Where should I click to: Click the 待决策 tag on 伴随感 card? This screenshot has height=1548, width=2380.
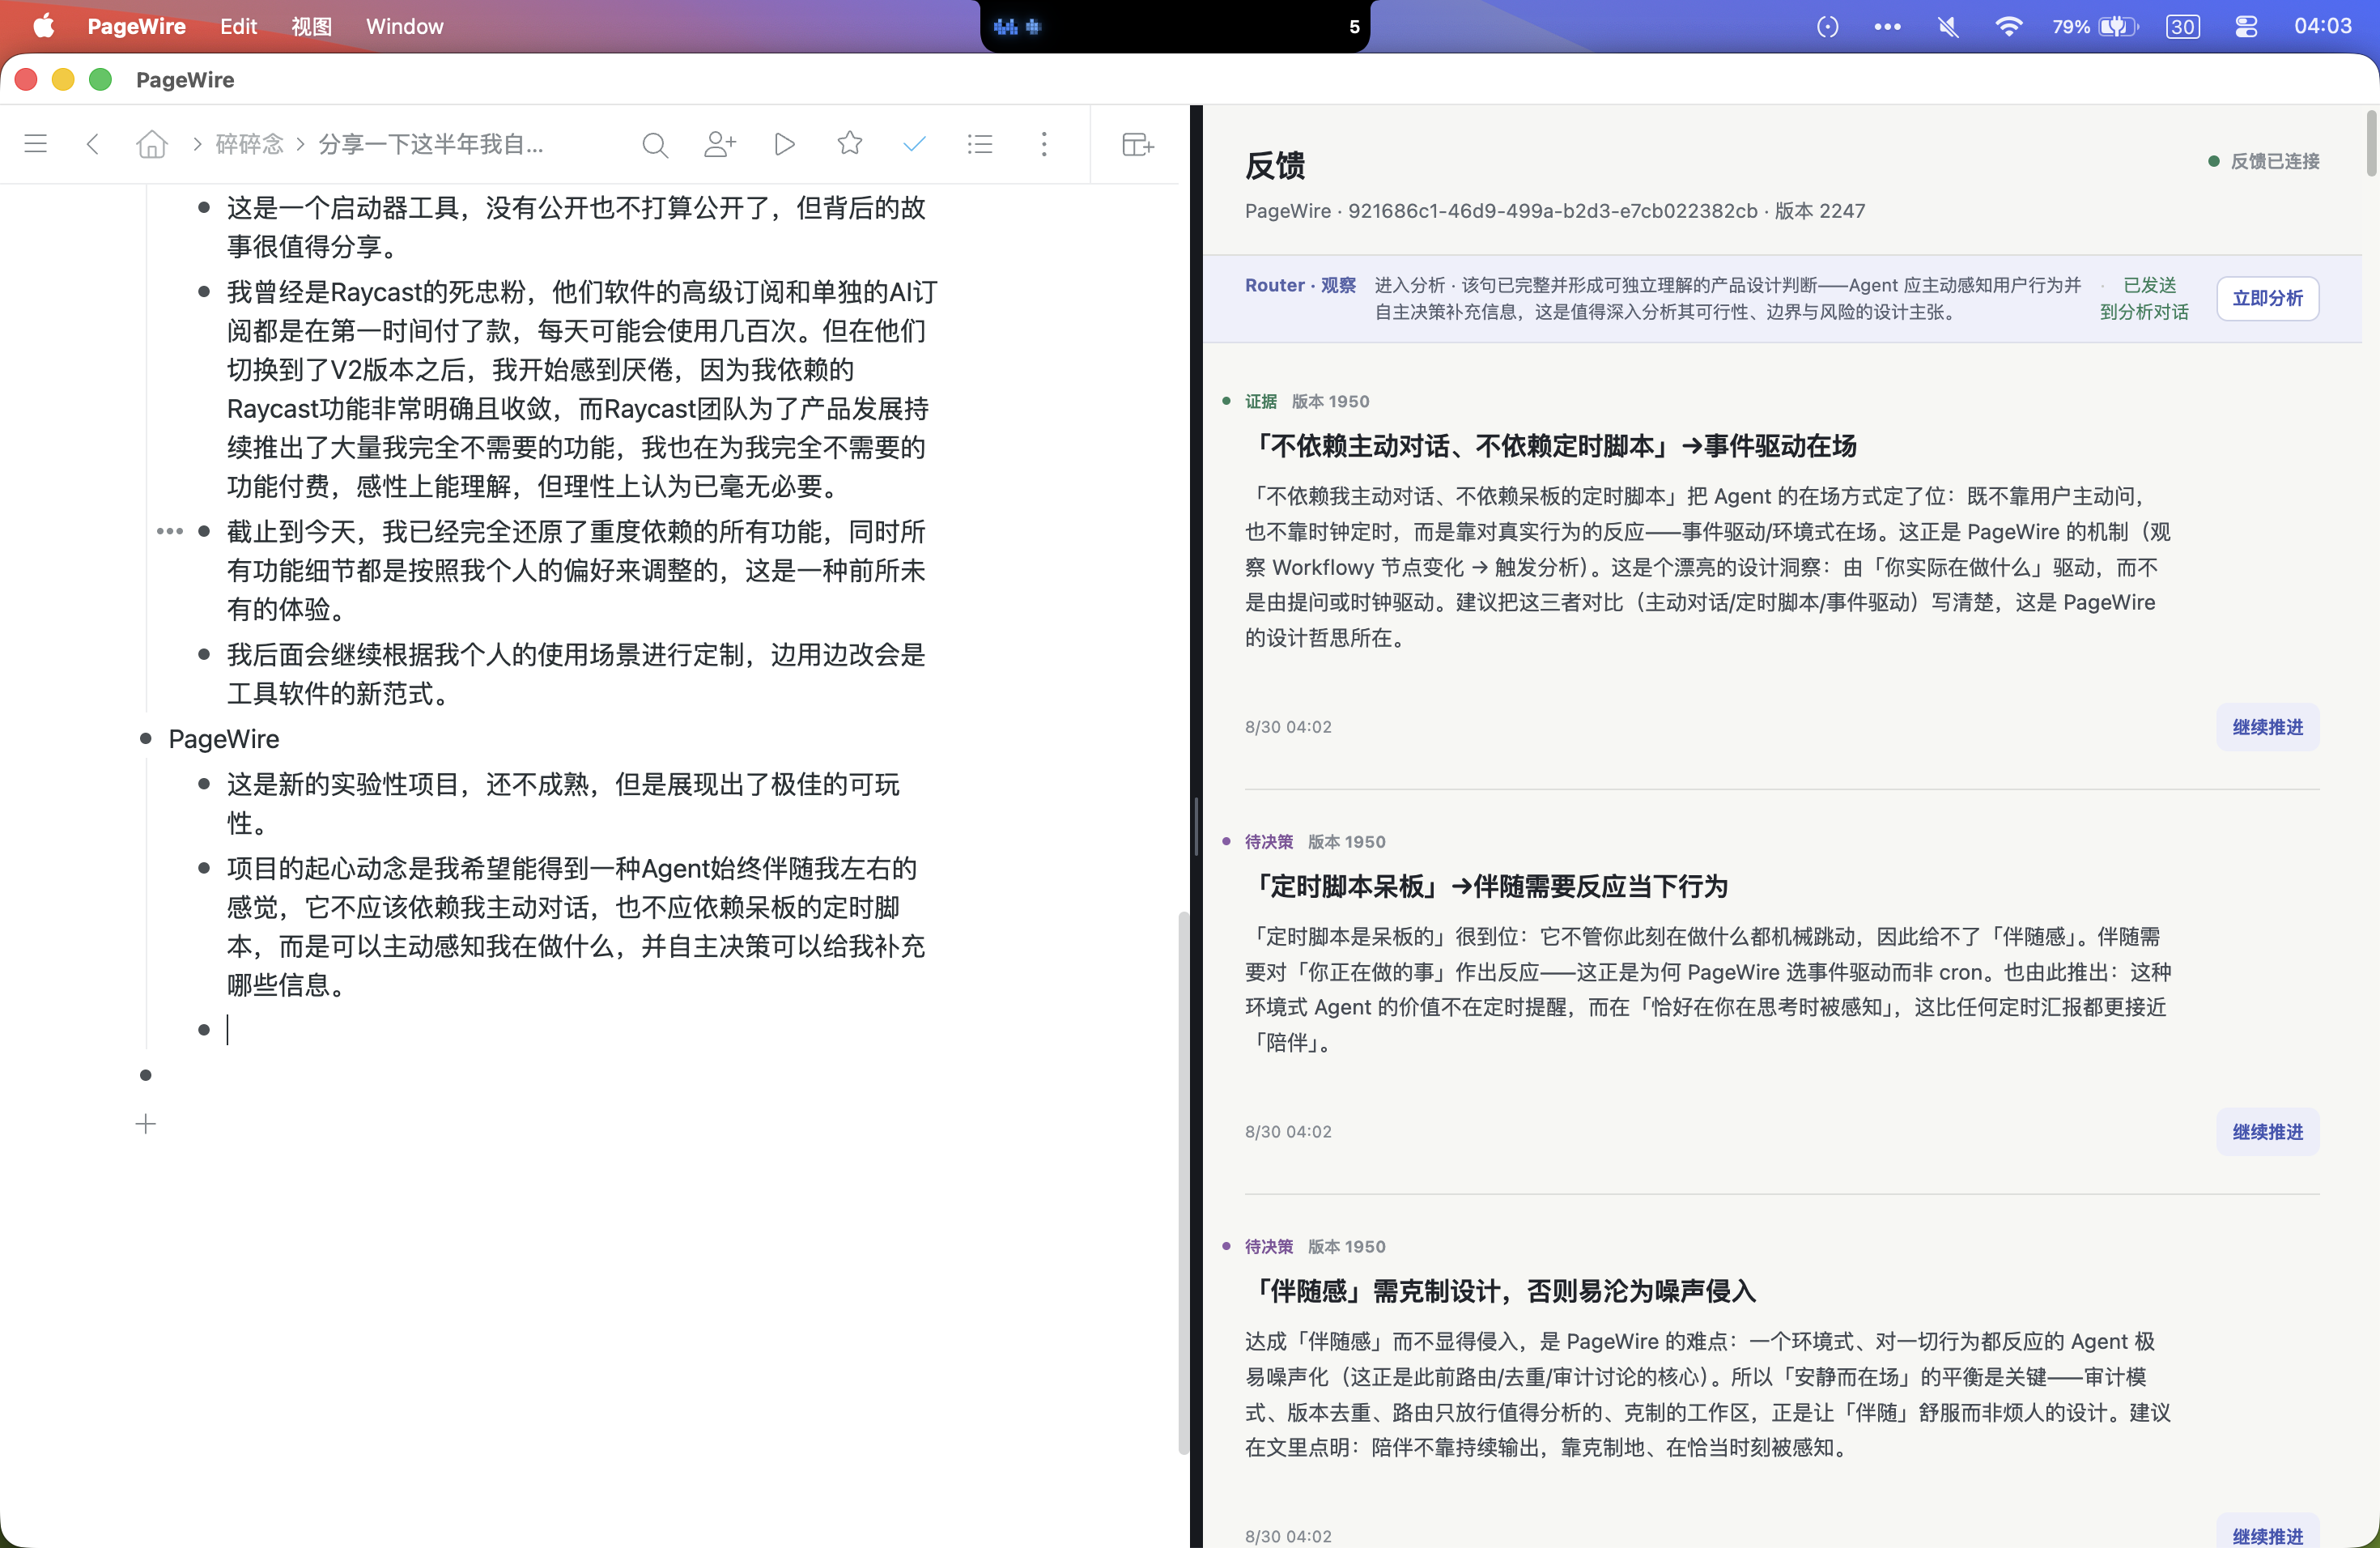[x=1268, y=1246]
